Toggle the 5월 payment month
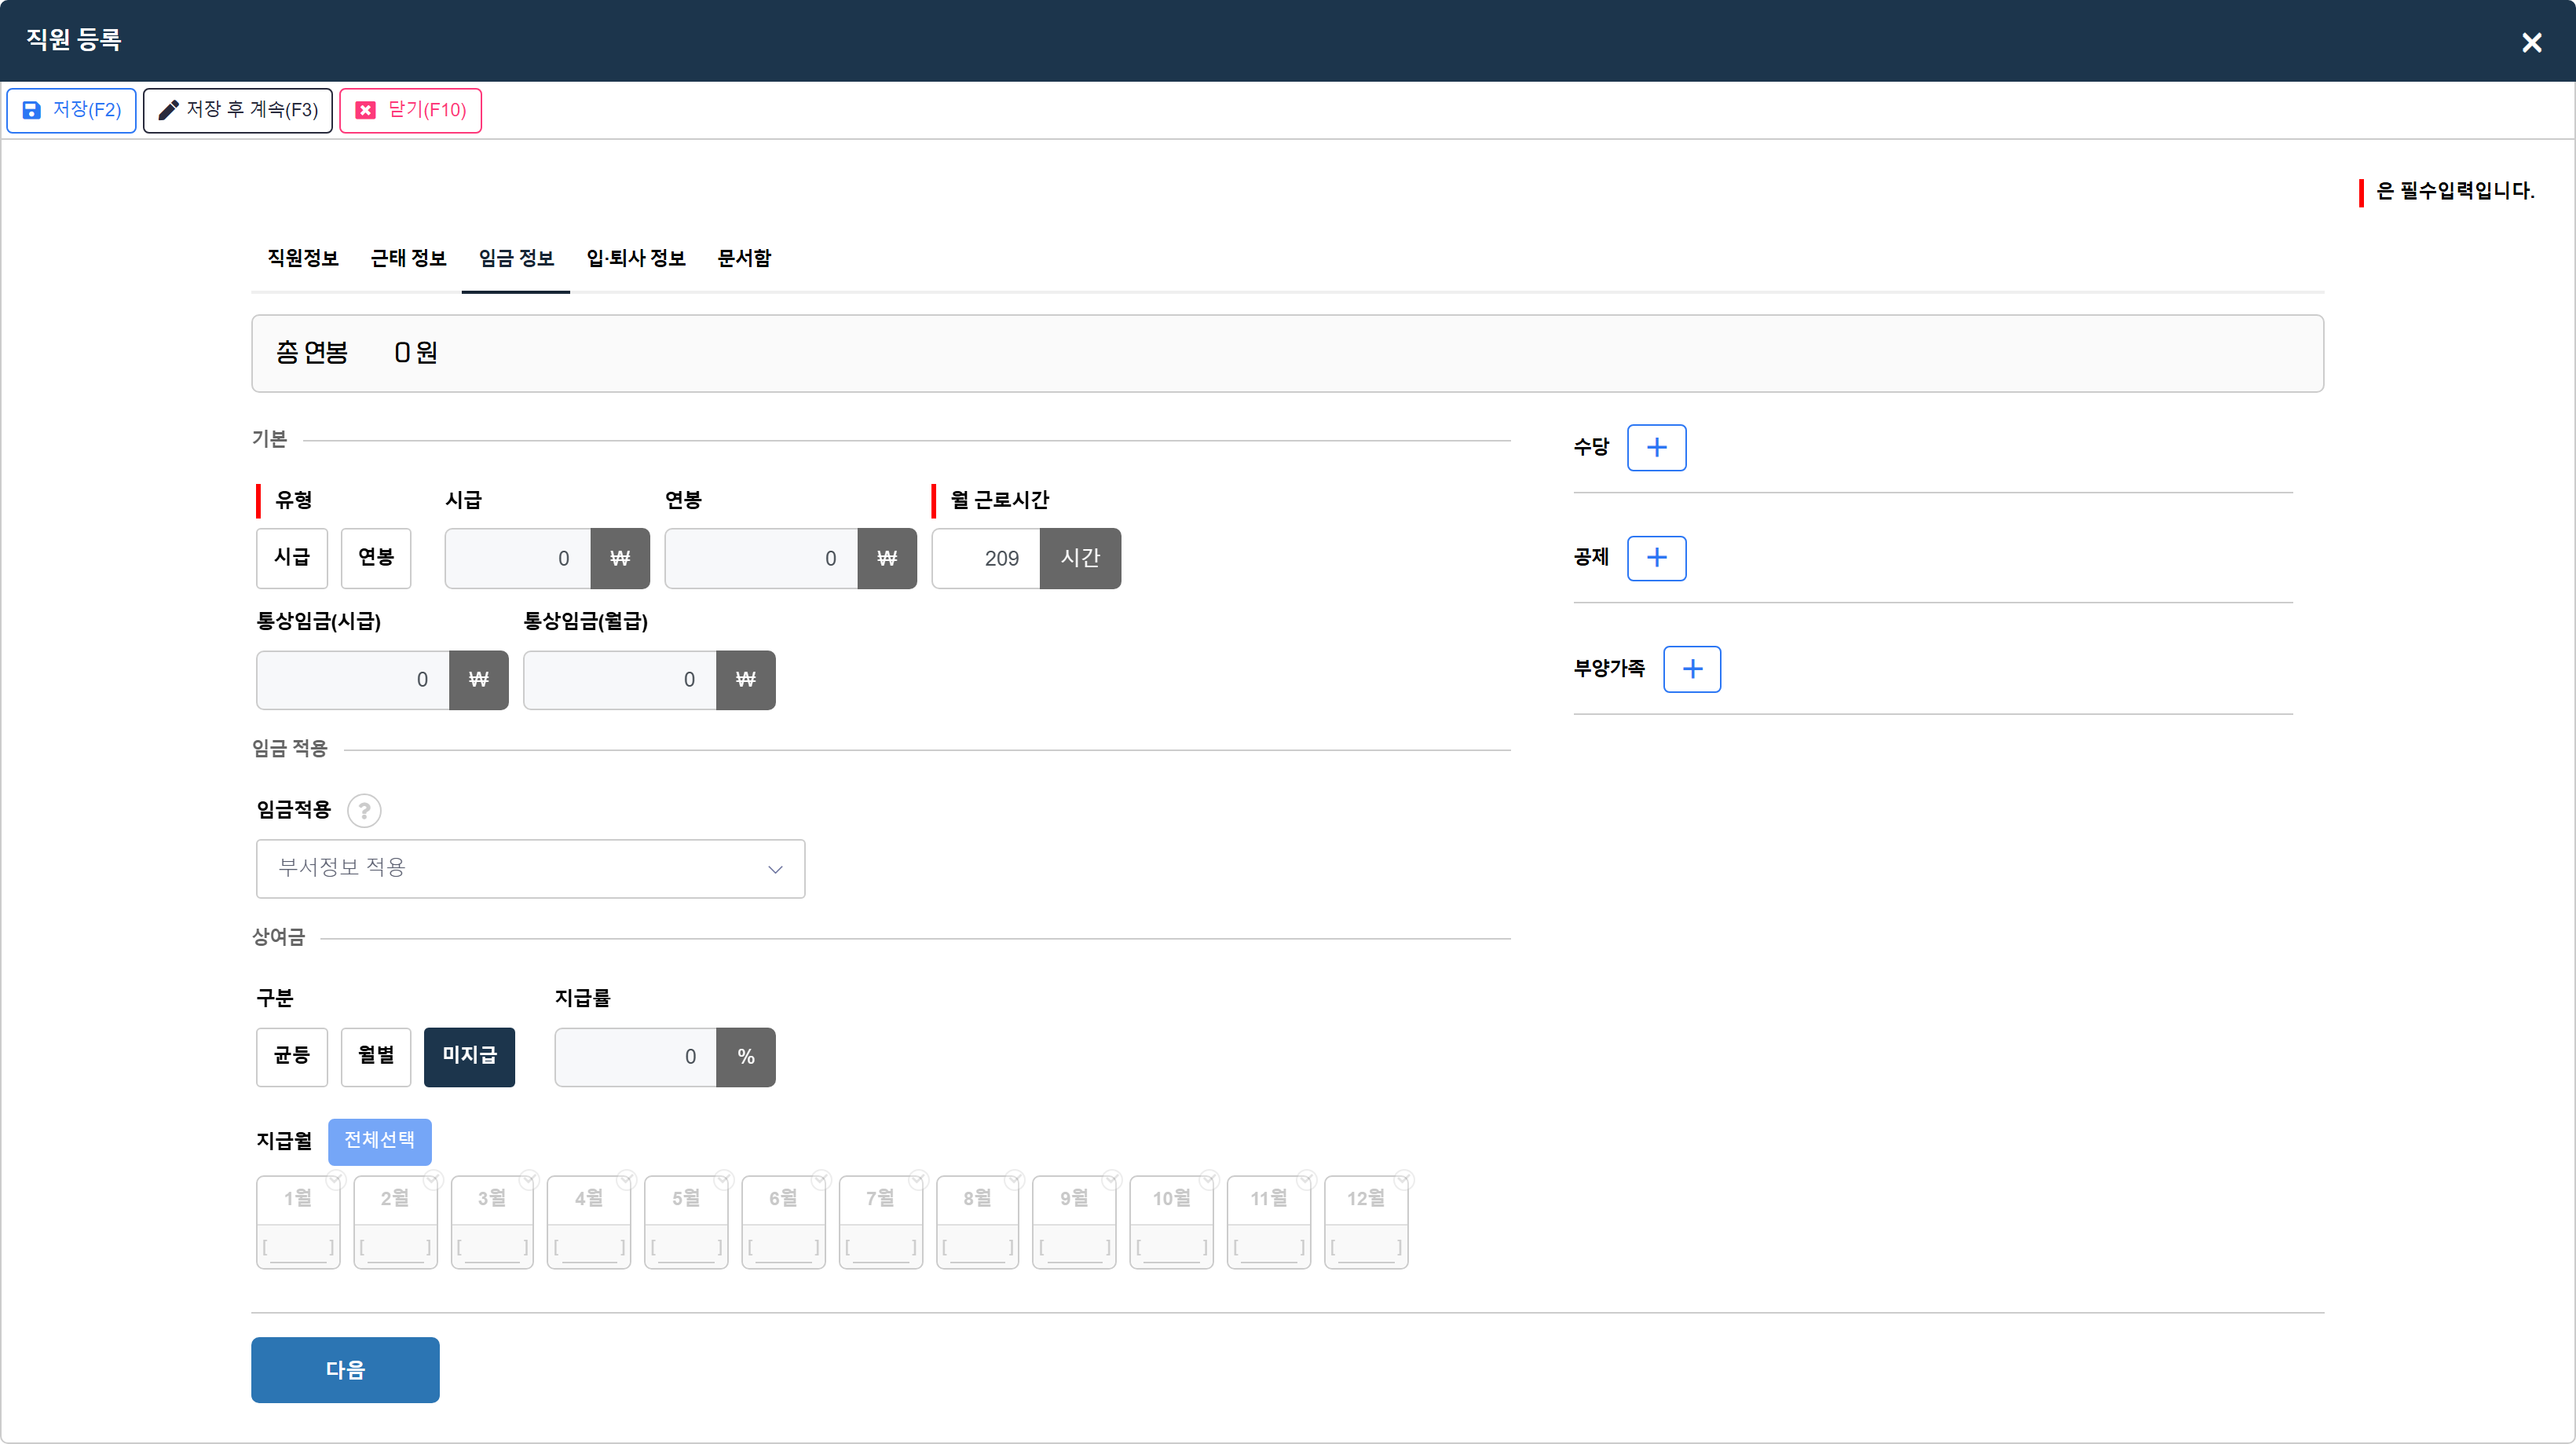Screen dimensions: 2576x1444 pos(686,1199)
